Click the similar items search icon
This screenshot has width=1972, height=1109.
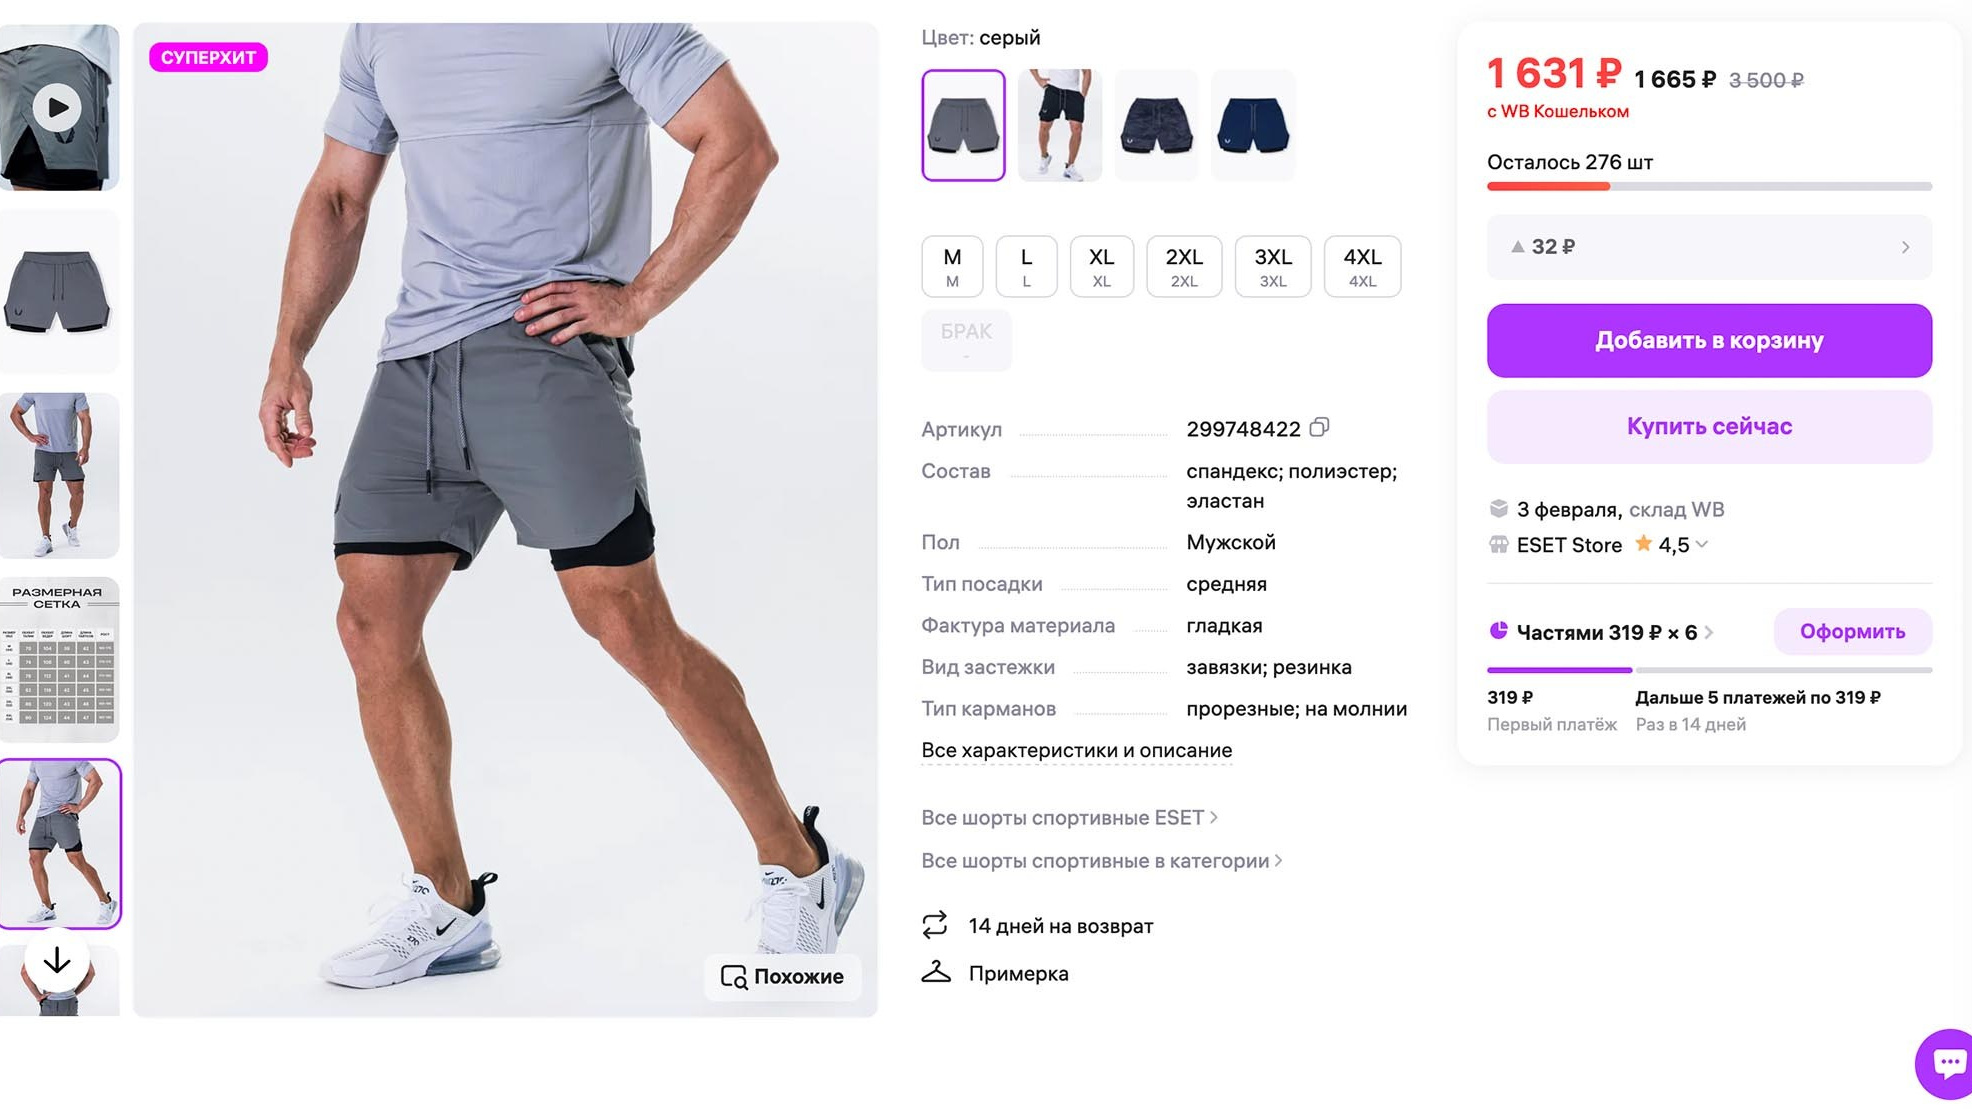tap(734, 977)
